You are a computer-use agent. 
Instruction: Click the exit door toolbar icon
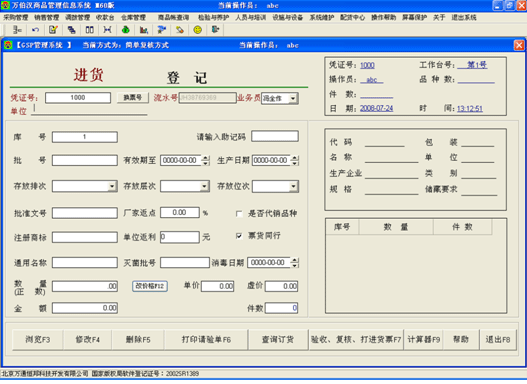click(x=215, y=30)
